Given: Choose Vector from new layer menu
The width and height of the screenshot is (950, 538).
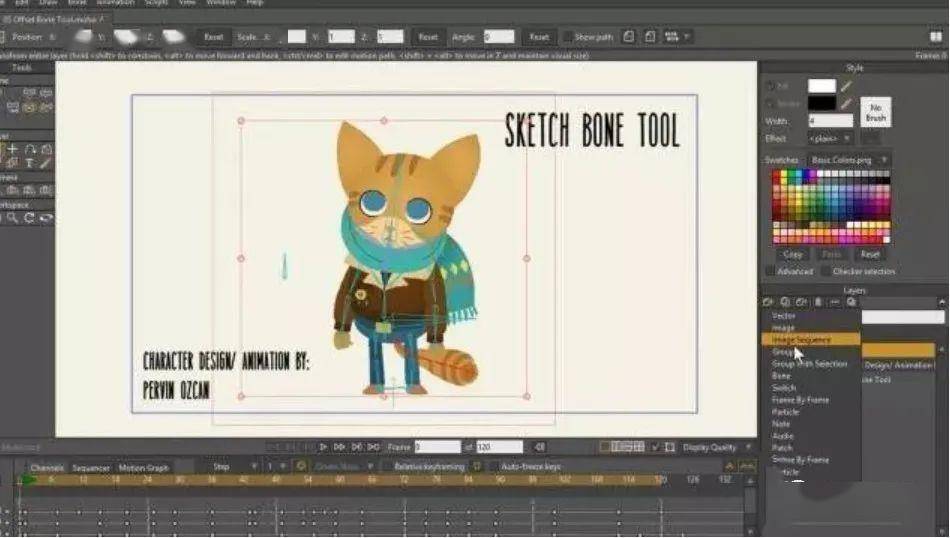Looking at the screenshot, I should pos(783,316).
